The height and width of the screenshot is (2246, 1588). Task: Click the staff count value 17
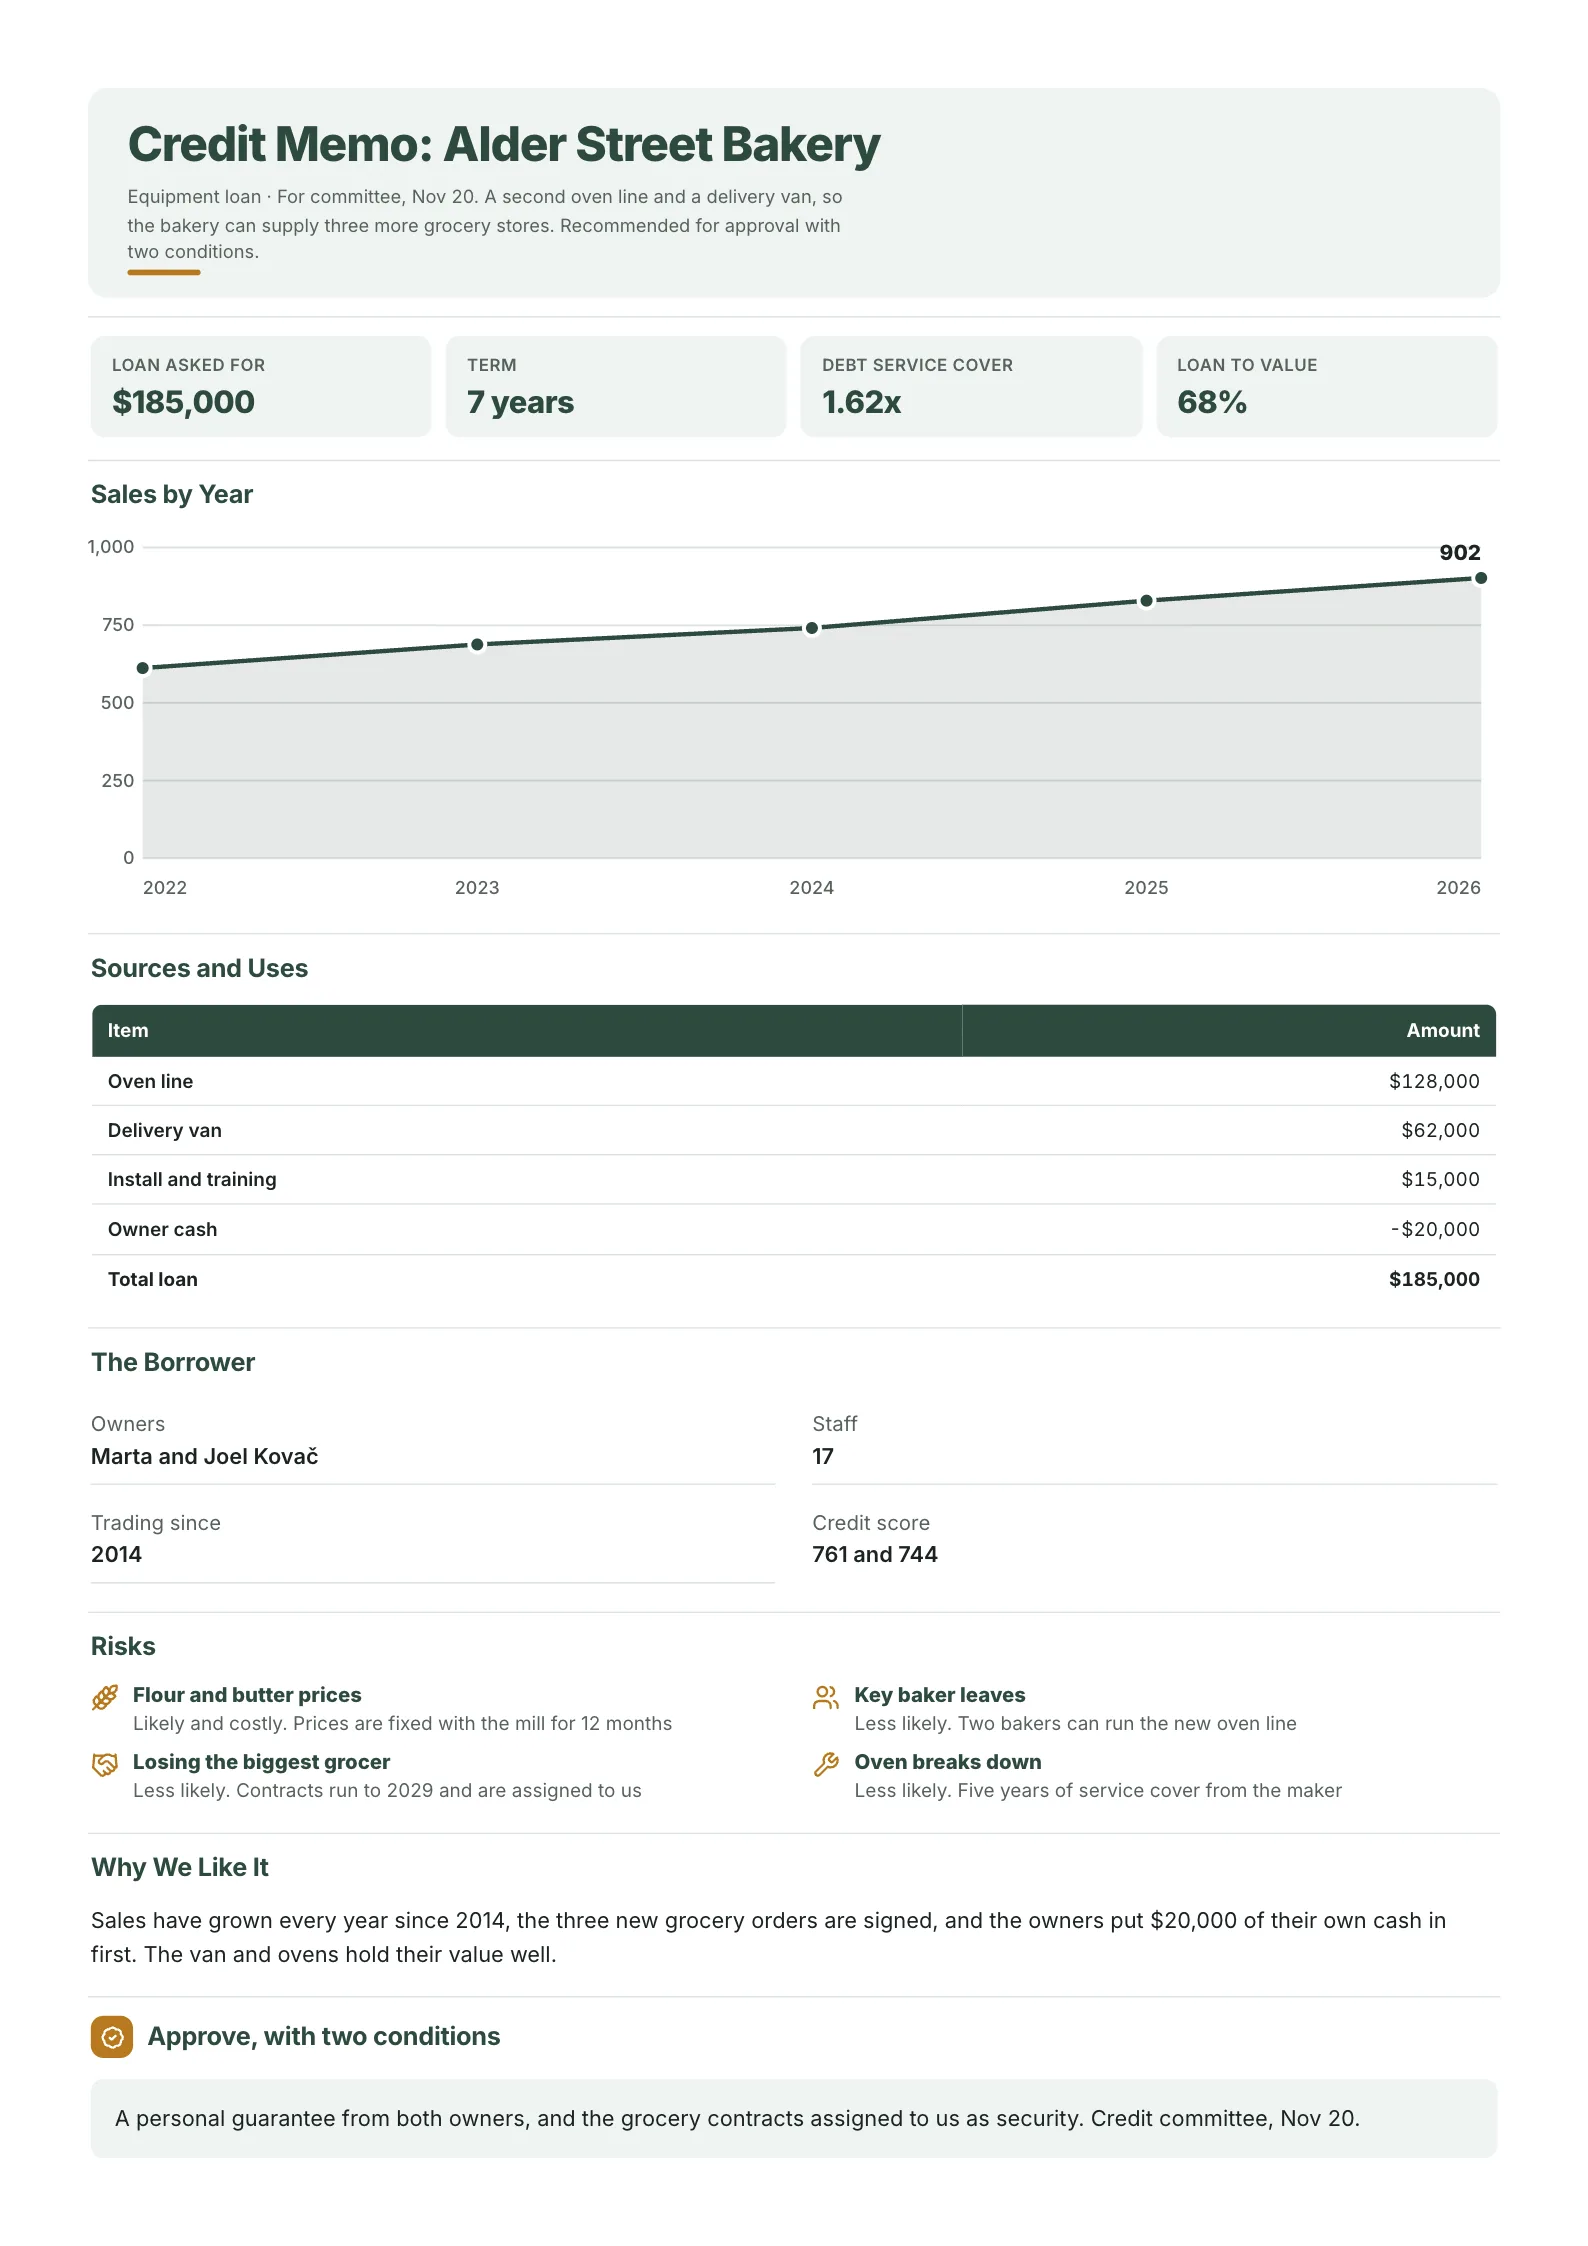(823, 1456)
